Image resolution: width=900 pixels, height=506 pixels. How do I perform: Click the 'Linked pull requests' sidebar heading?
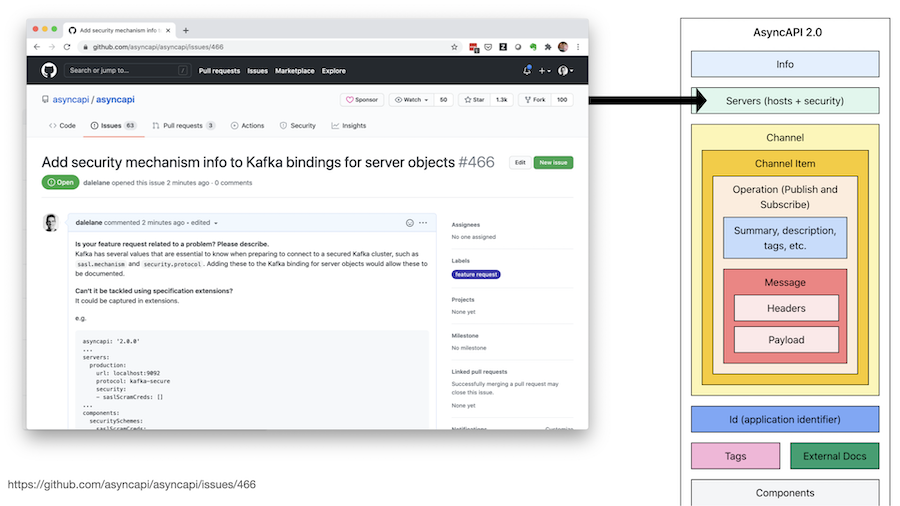[479, 372]
